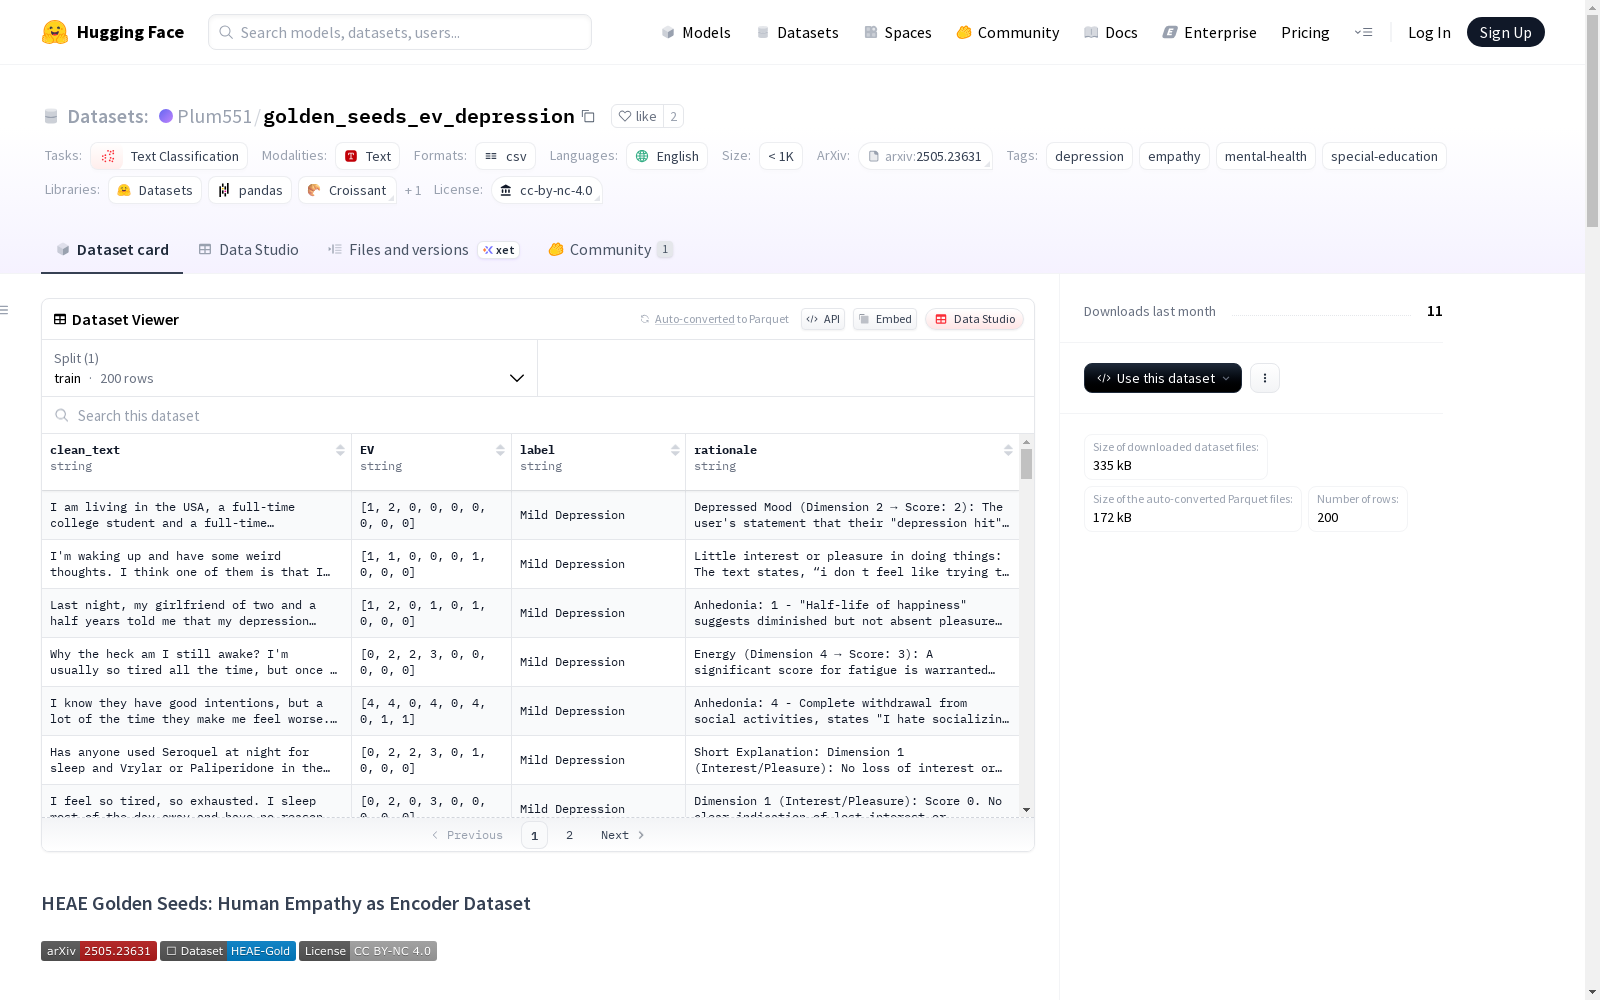Go to page 2 of the dataset
The image size is (1600, 1000).
click(x=569, y=835)
